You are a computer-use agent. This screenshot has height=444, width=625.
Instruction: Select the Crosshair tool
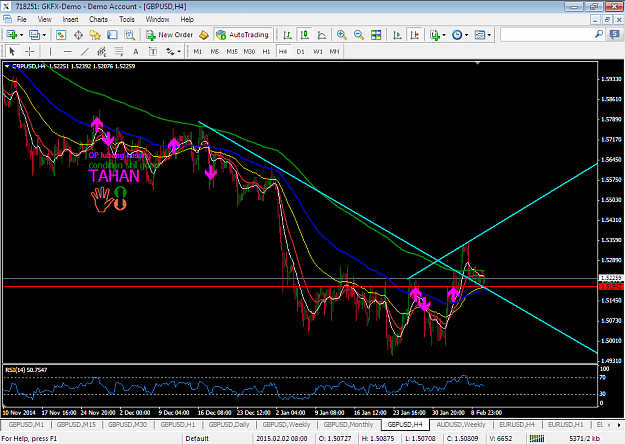(29, 51)
